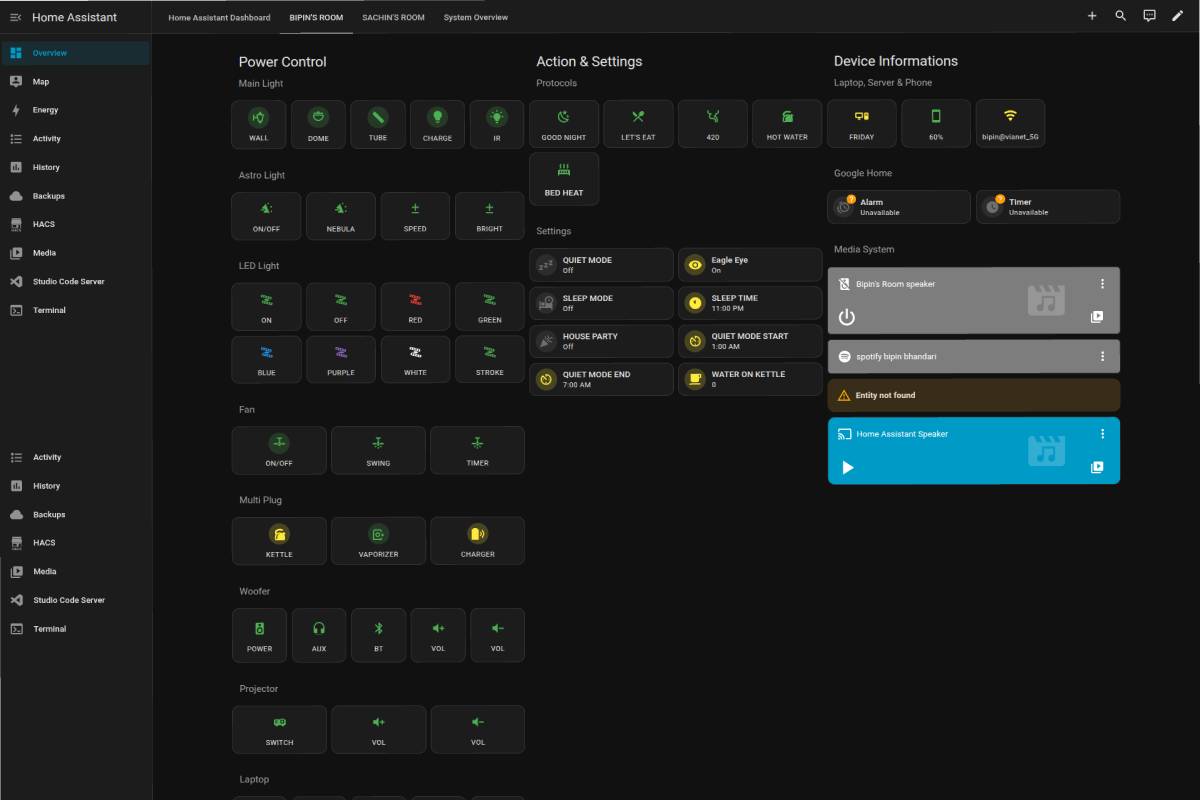Open menu for spotify bipin bhandari

[x=1102, y=356]
